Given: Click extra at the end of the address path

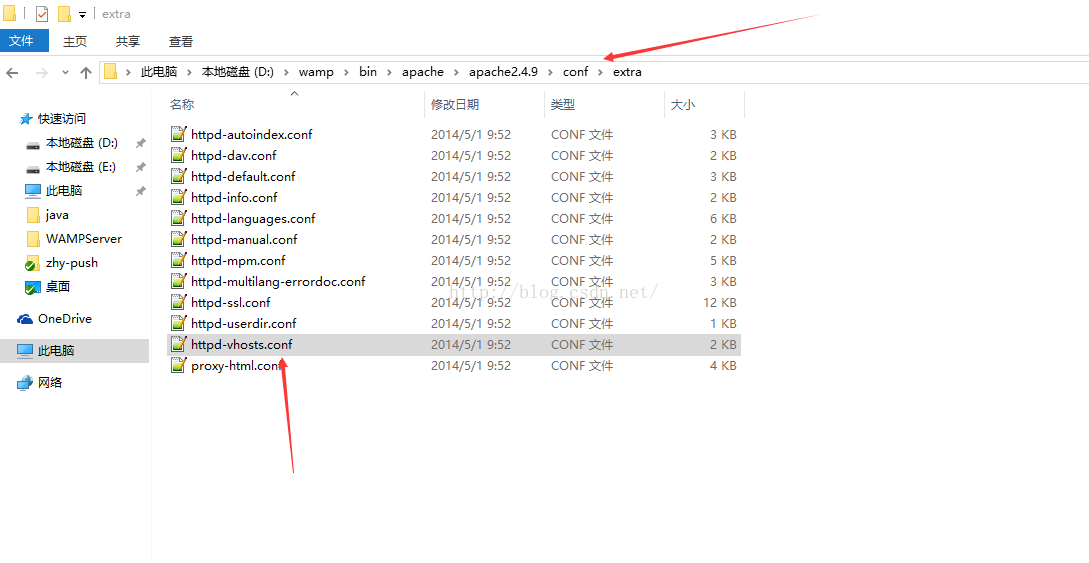Looking at the screenshot, I should pos(627,72).
